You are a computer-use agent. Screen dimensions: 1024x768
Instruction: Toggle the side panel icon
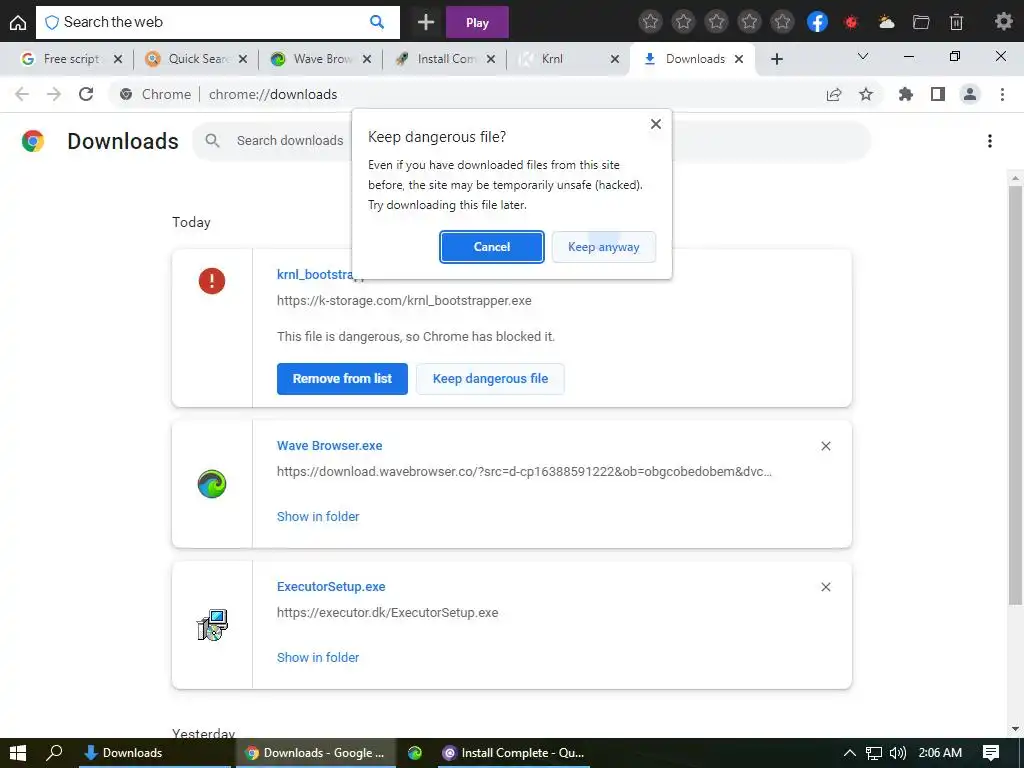pyautogui.click(x=938, y=95)
